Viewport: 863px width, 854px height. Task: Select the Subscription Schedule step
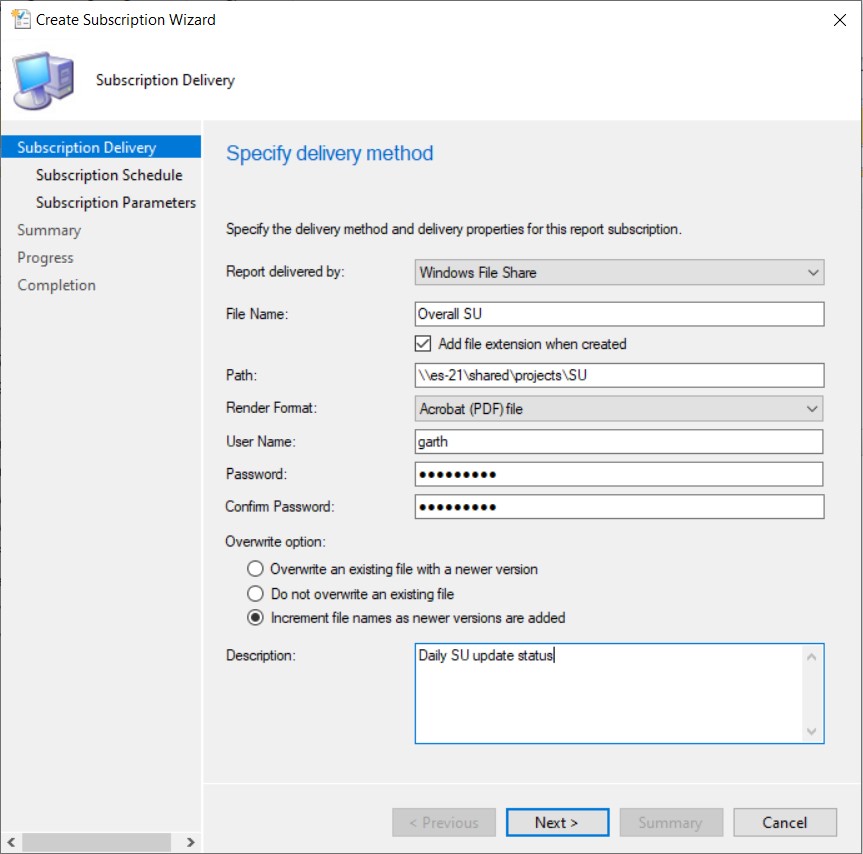coord(110,175)
